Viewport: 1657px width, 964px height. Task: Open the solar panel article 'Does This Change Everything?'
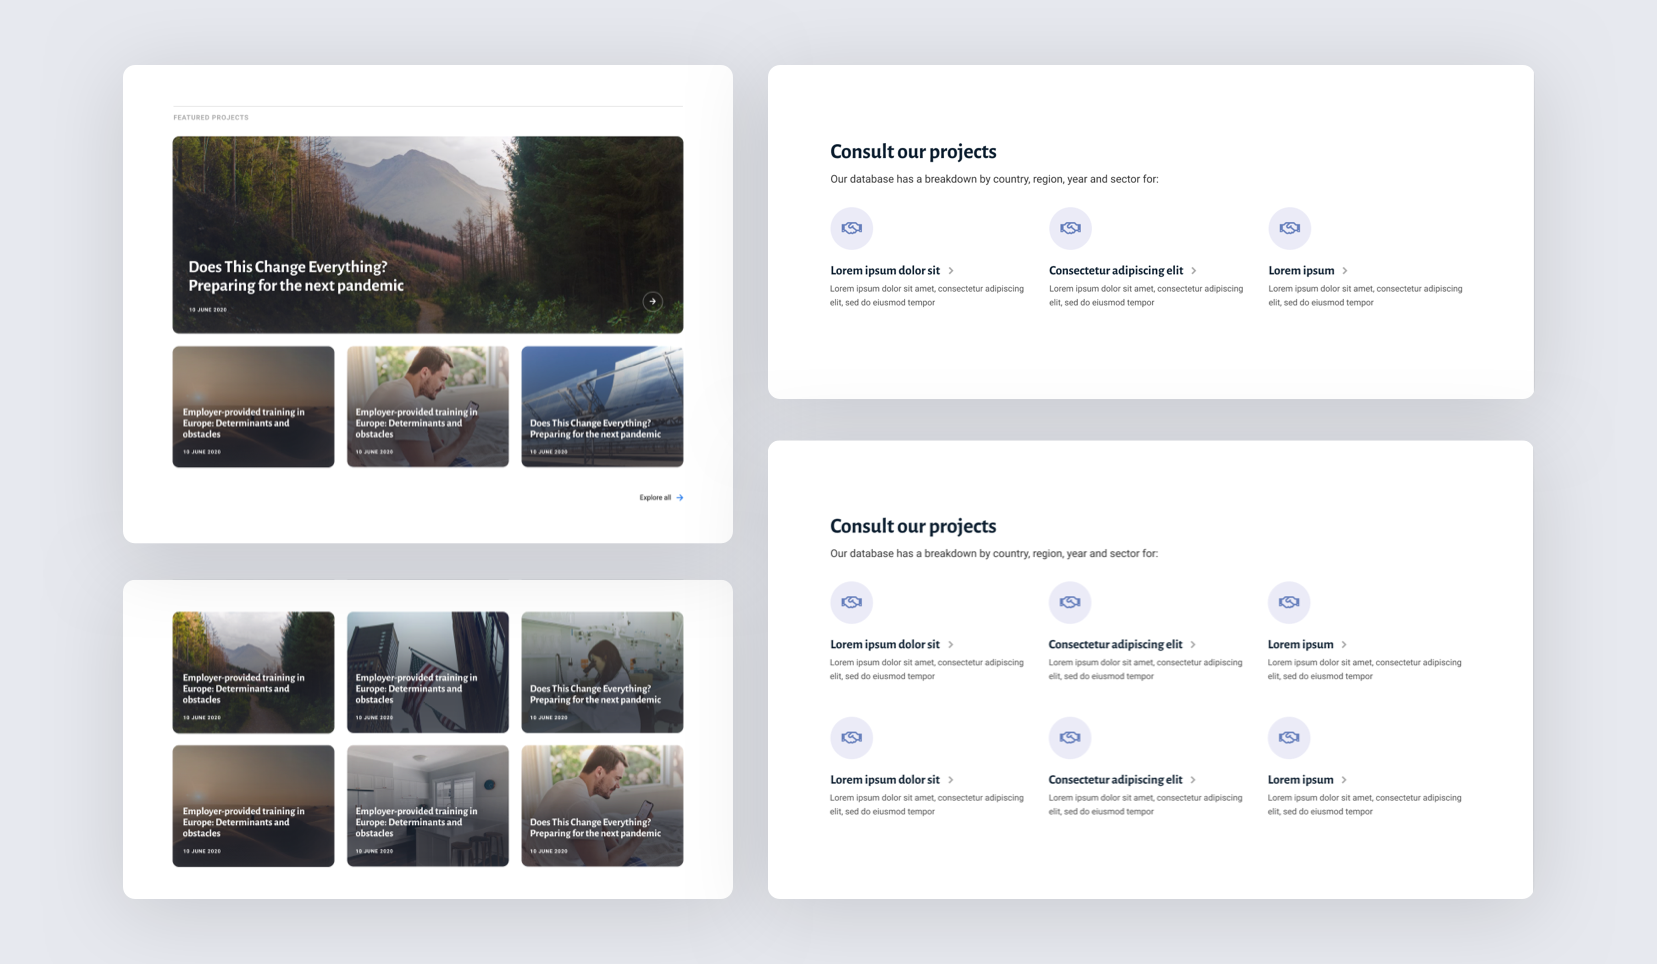602,406
